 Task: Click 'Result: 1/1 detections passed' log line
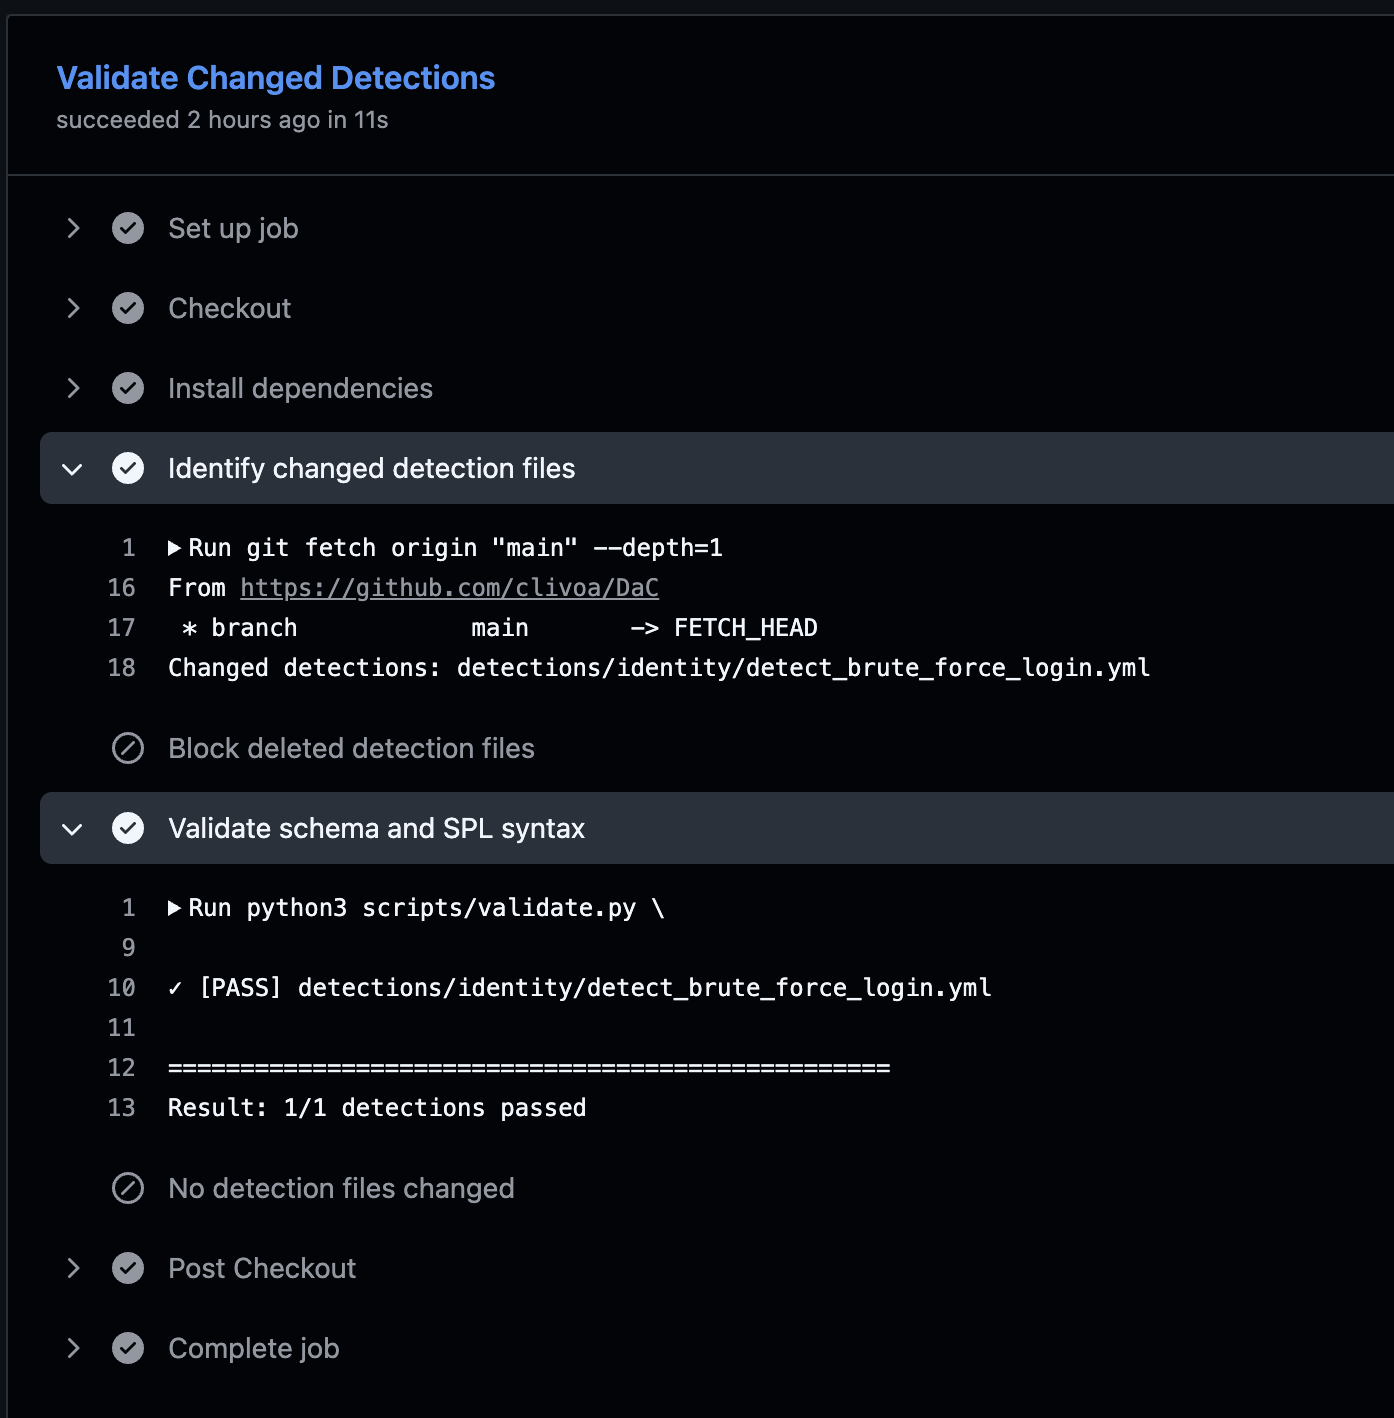pos(377,1108)
